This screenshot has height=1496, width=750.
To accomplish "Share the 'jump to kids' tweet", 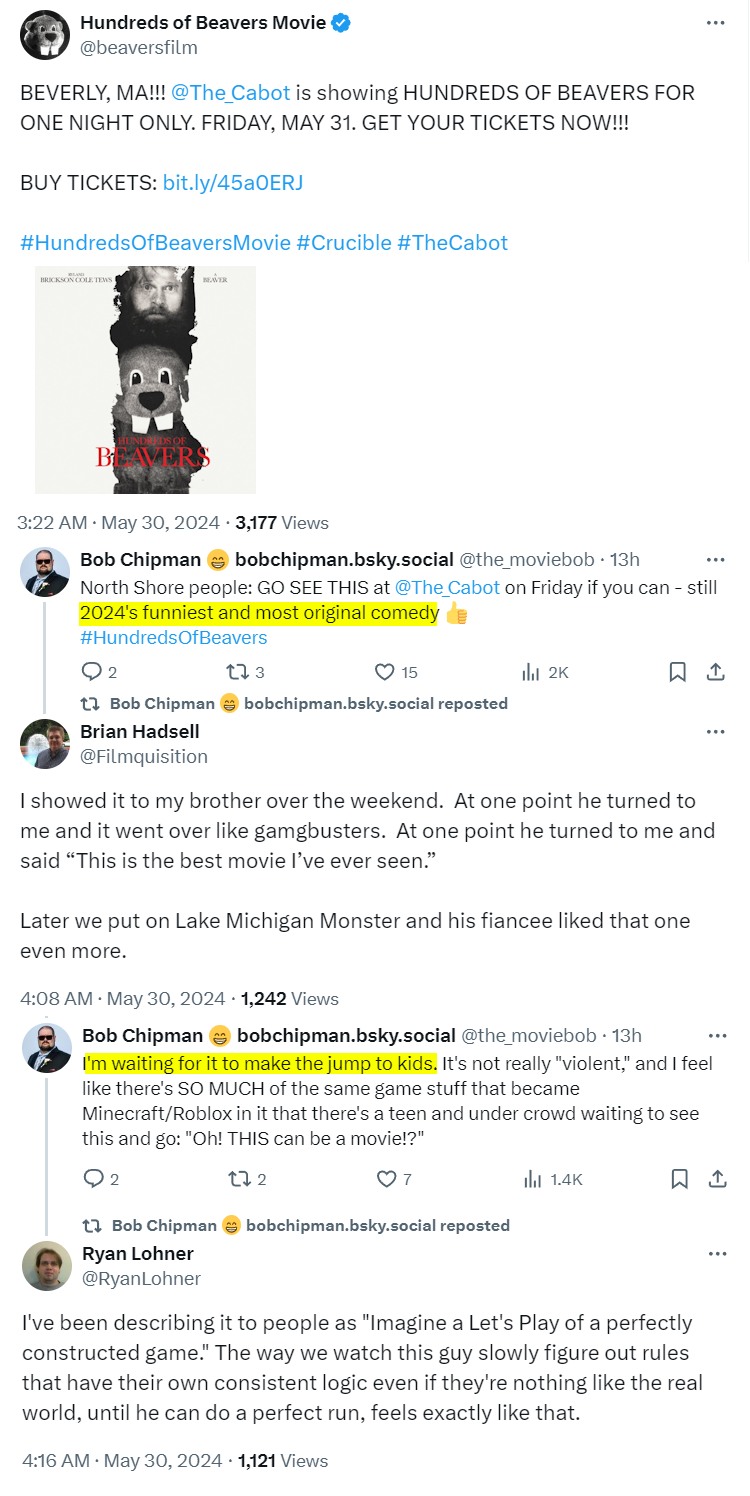I will point(717,1179).
